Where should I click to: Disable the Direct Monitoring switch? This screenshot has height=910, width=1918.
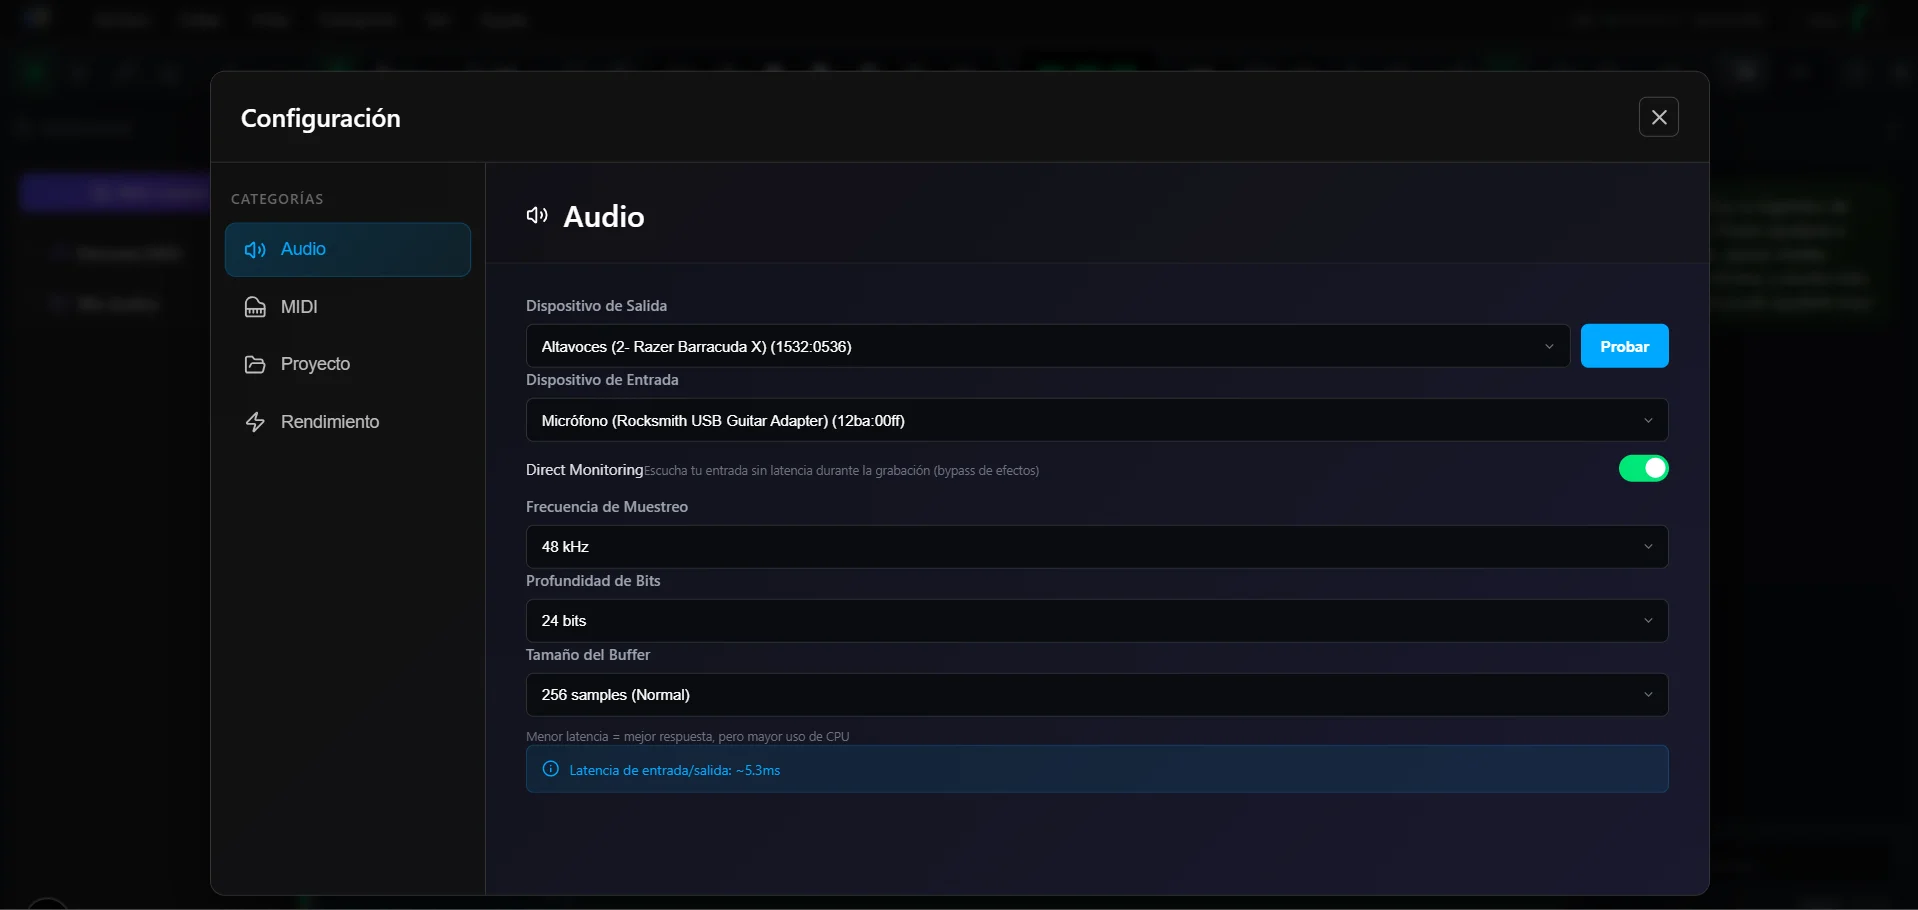[1643, 468]
